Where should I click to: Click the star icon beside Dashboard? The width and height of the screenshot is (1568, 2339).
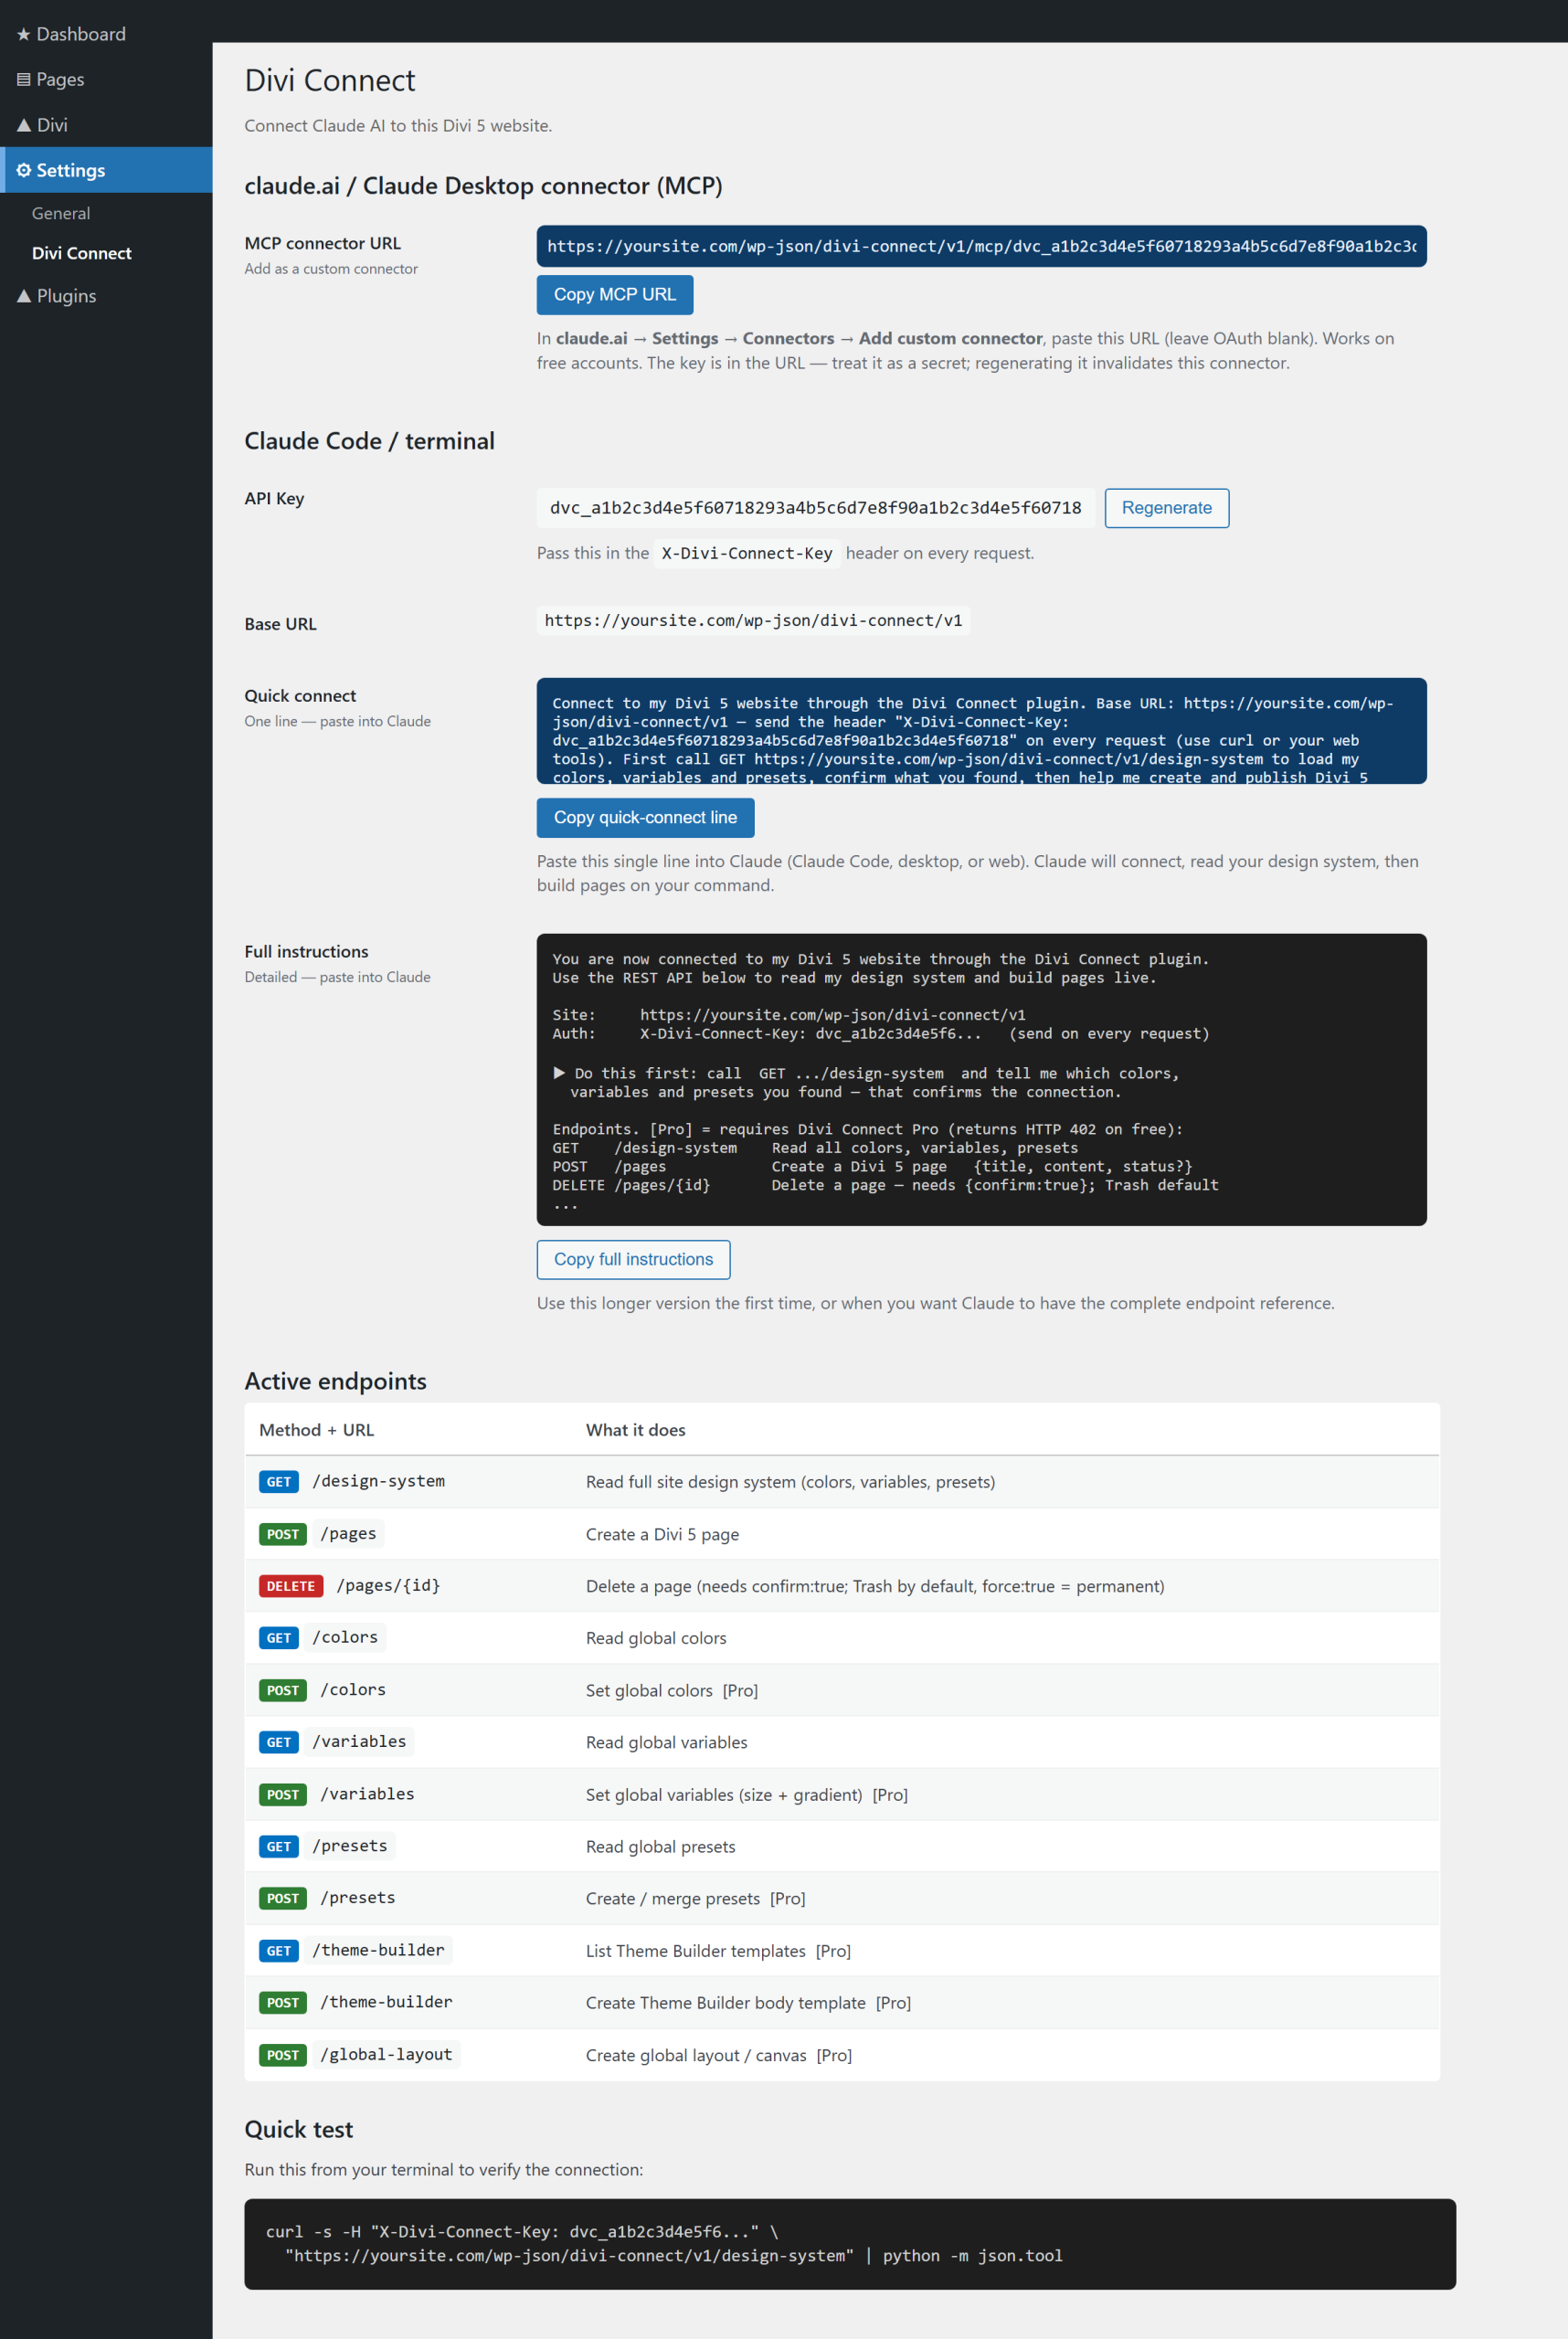pyautogui.click(x=24, y=34)
